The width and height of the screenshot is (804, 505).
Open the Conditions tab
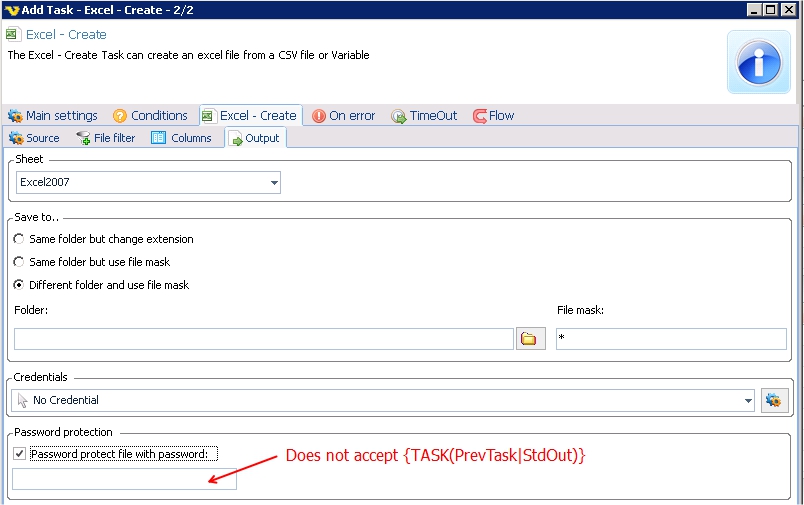pos(150,116)
